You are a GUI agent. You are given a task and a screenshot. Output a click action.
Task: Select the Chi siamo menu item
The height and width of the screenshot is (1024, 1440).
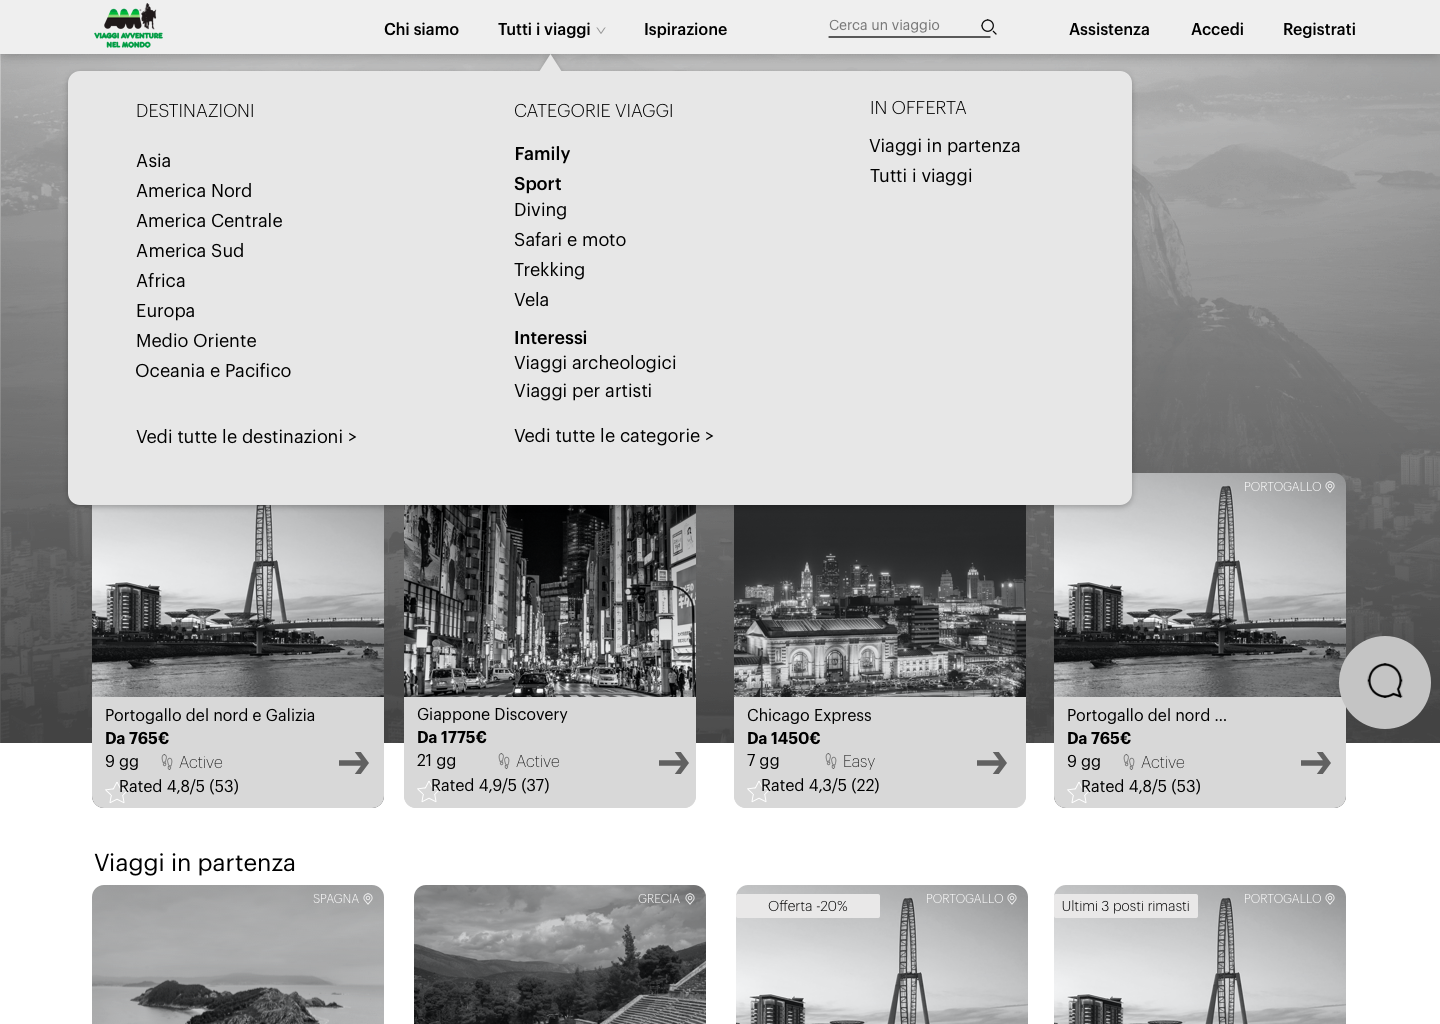tap(421, 29)
